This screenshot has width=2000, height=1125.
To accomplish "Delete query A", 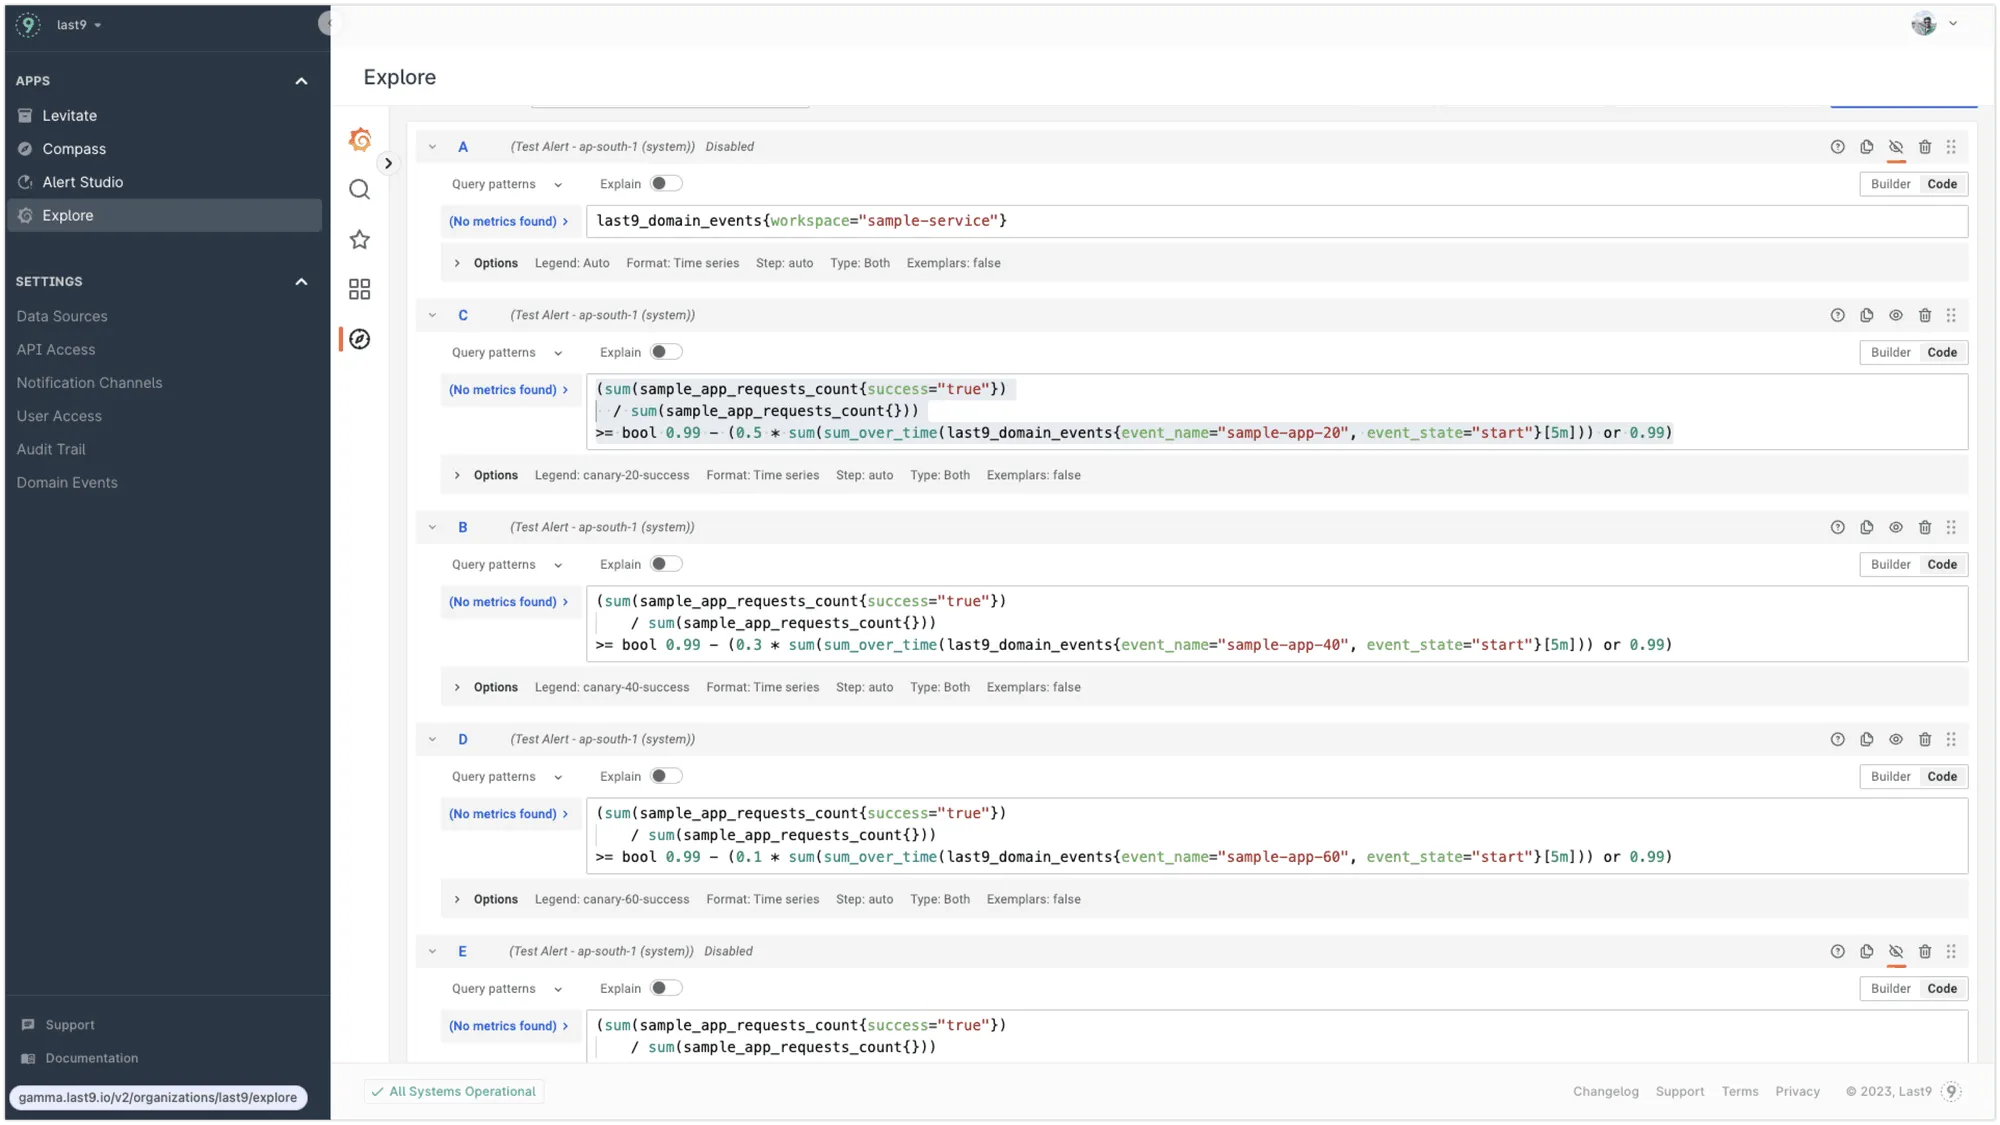I will [x=1925, y=147].
